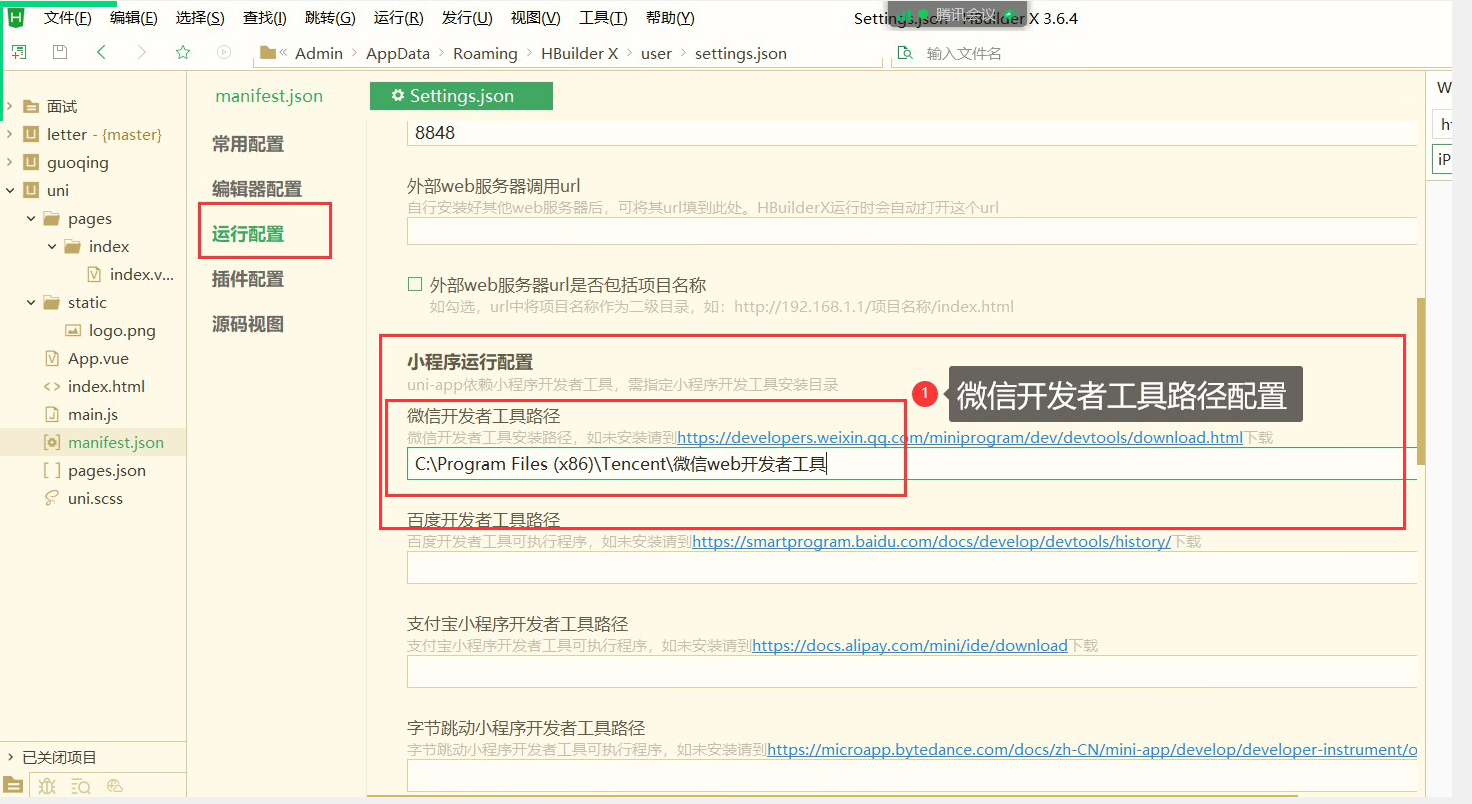Click the bookmark star icon
The height and width of the screenshot is (804, 1472).
pos(183,52)
